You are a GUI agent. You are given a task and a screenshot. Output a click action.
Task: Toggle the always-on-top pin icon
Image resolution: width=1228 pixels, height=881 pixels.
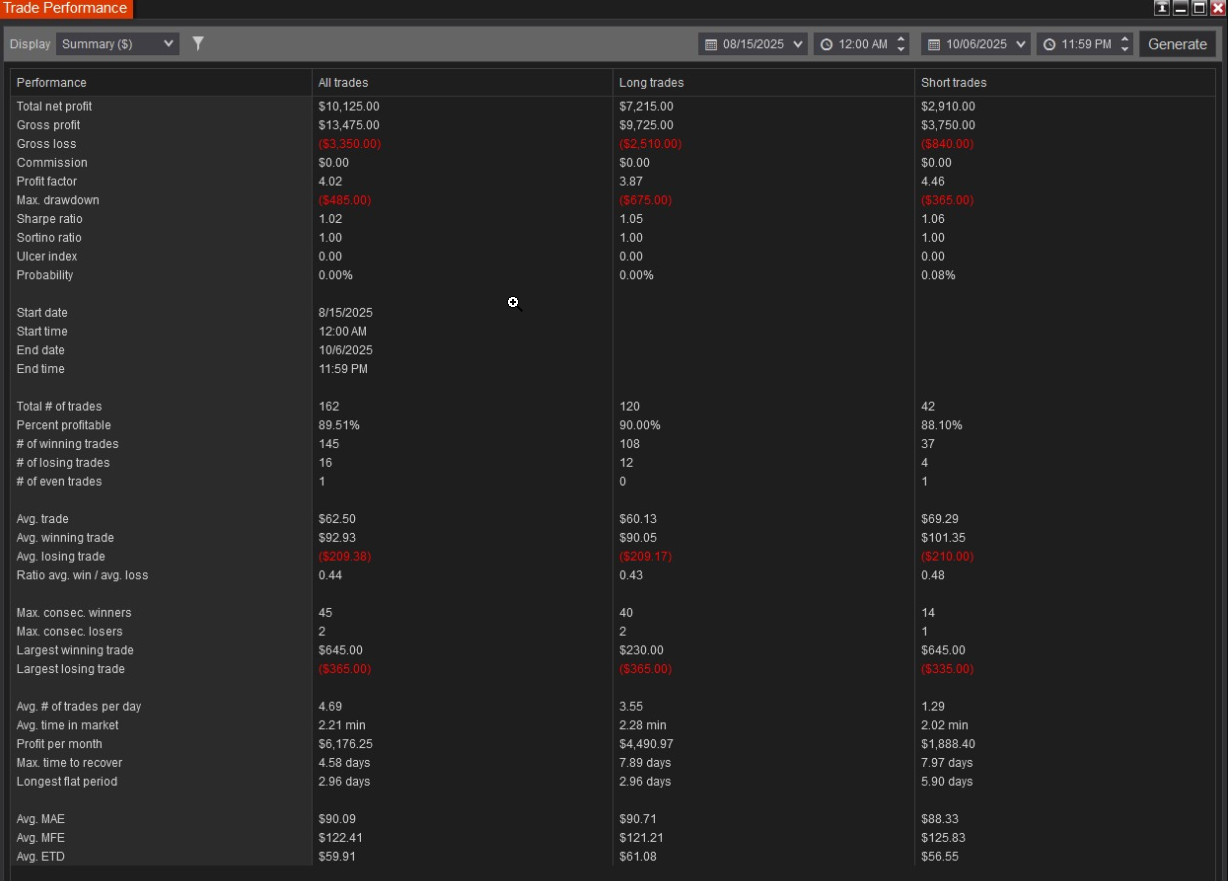[x=1161, y=8]
